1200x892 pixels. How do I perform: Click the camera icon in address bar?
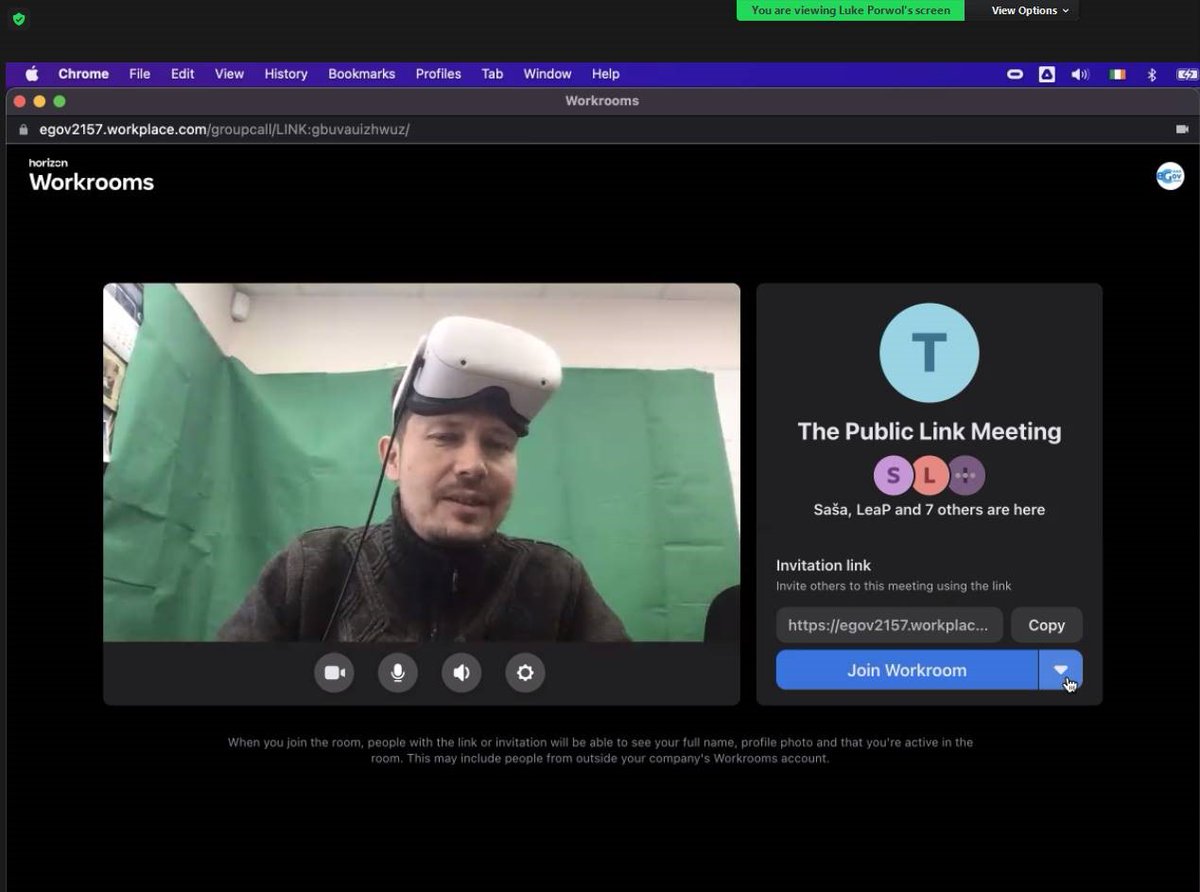(x=1182, y=129)
